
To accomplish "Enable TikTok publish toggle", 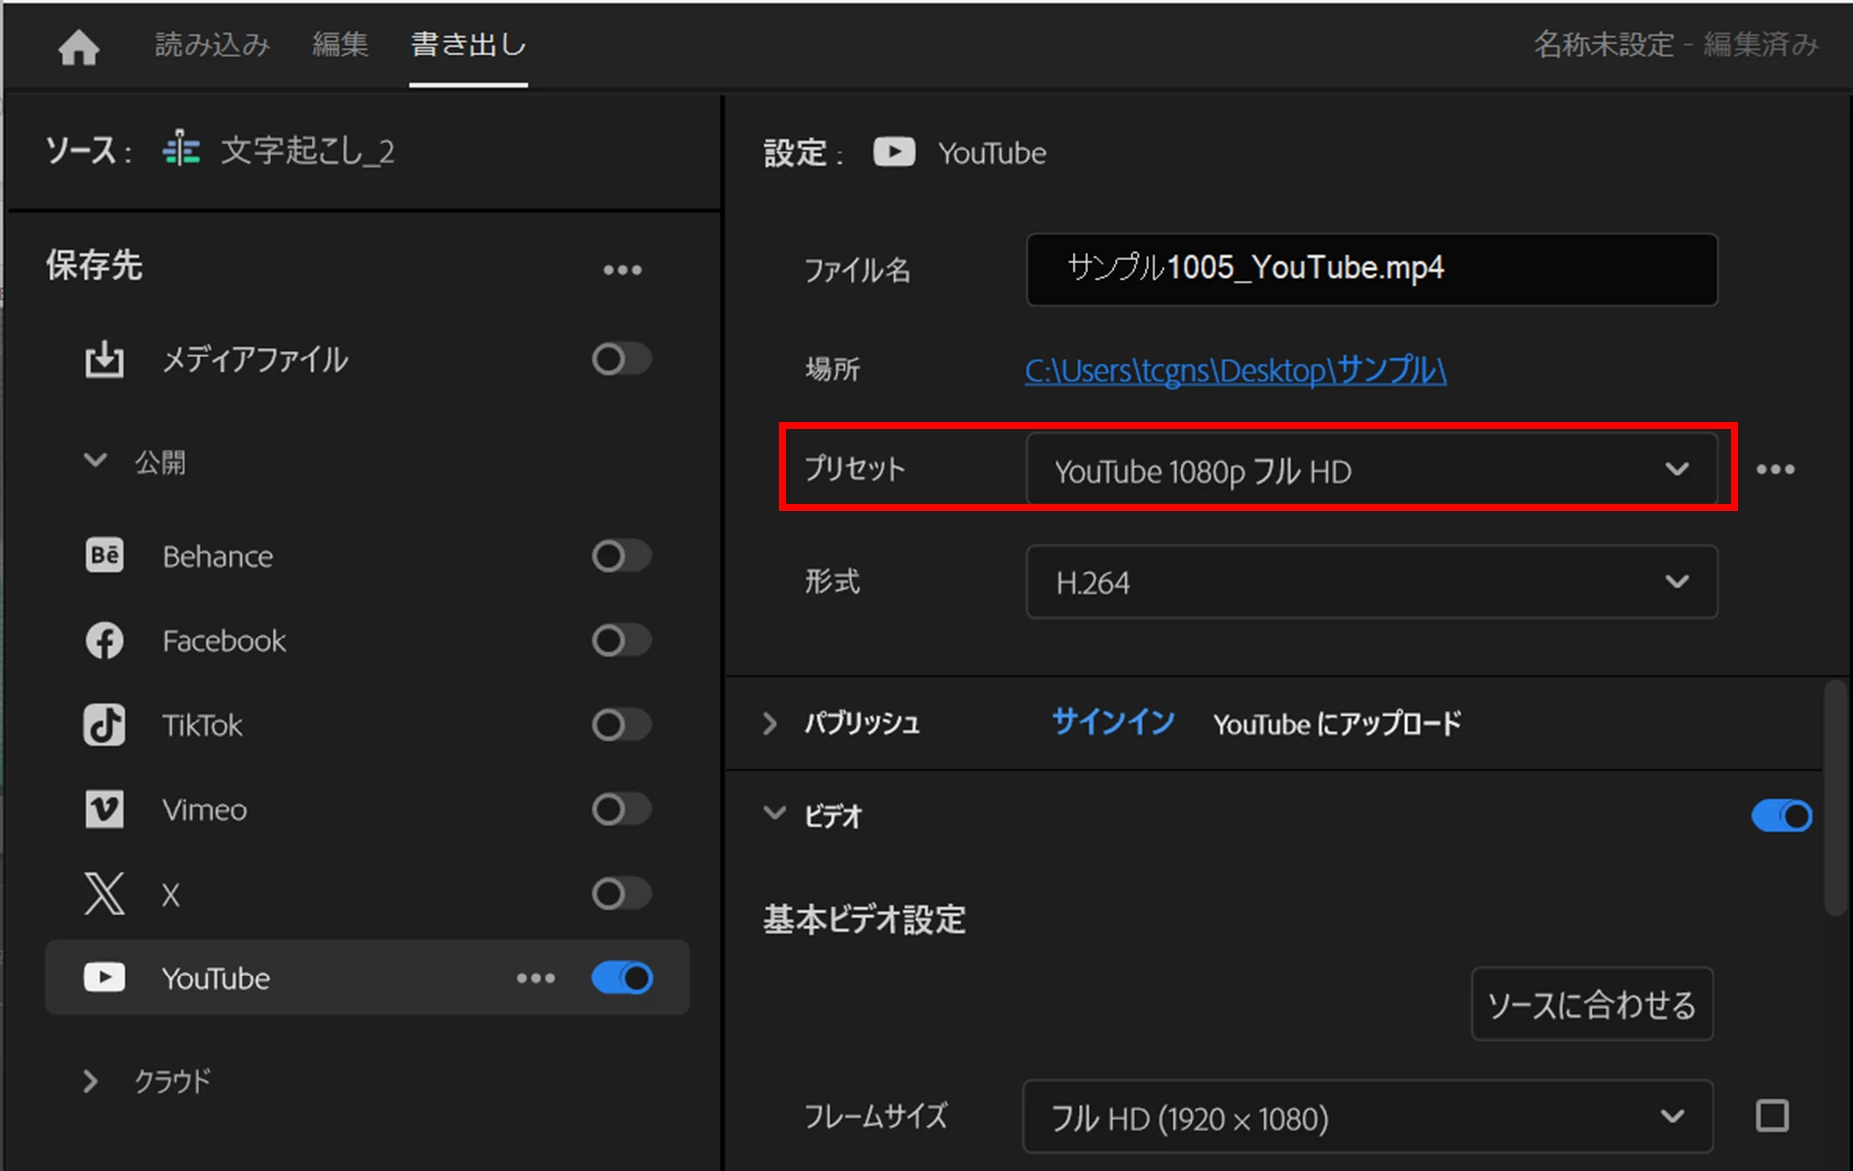I will (x=621, y=724).
